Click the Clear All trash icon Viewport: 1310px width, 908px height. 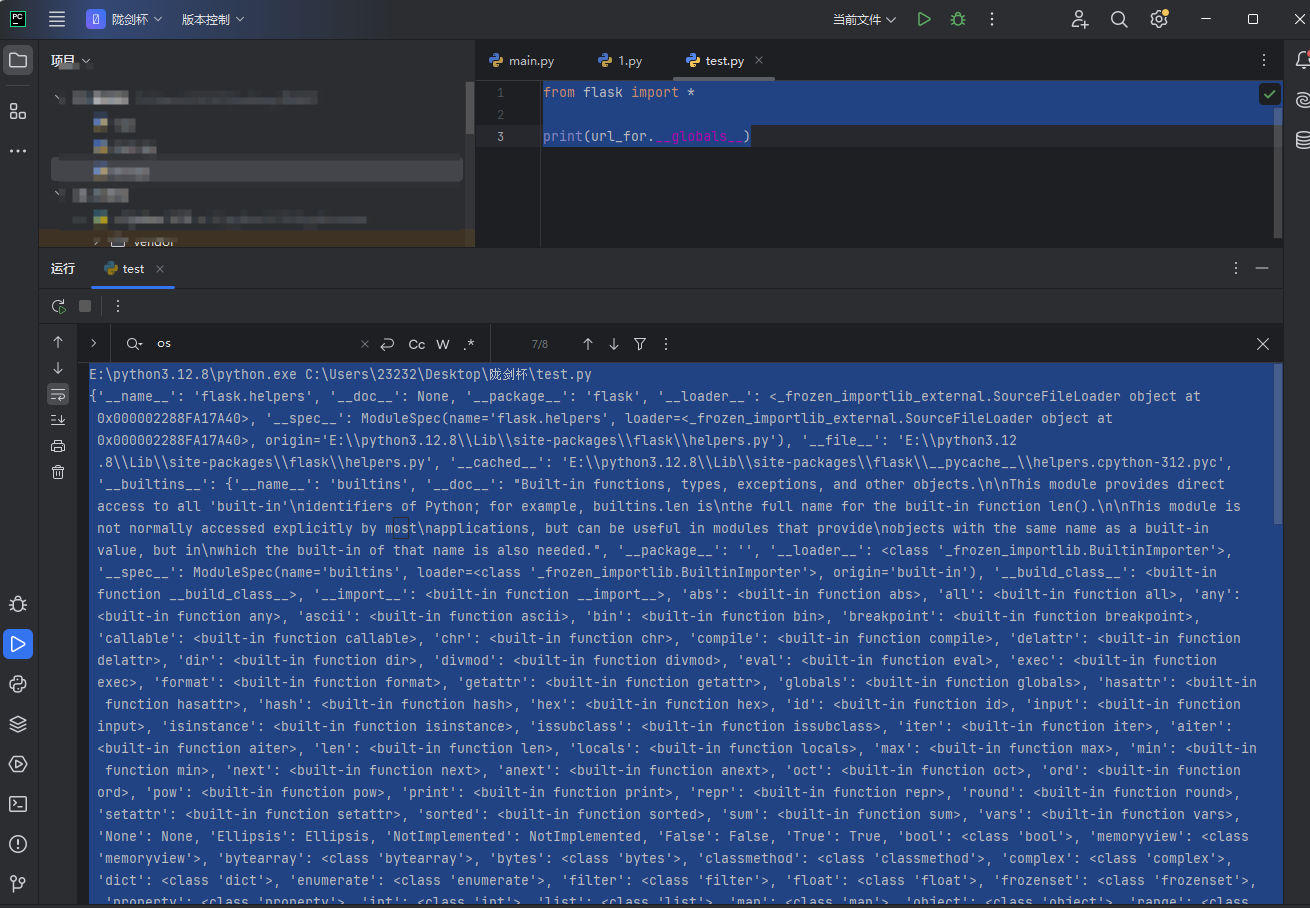pos(58,472)
